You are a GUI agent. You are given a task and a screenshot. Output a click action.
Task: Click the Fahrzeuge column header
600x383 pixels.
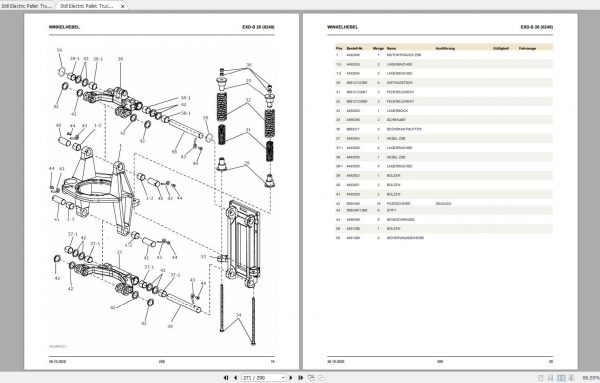tap(527, 49)
